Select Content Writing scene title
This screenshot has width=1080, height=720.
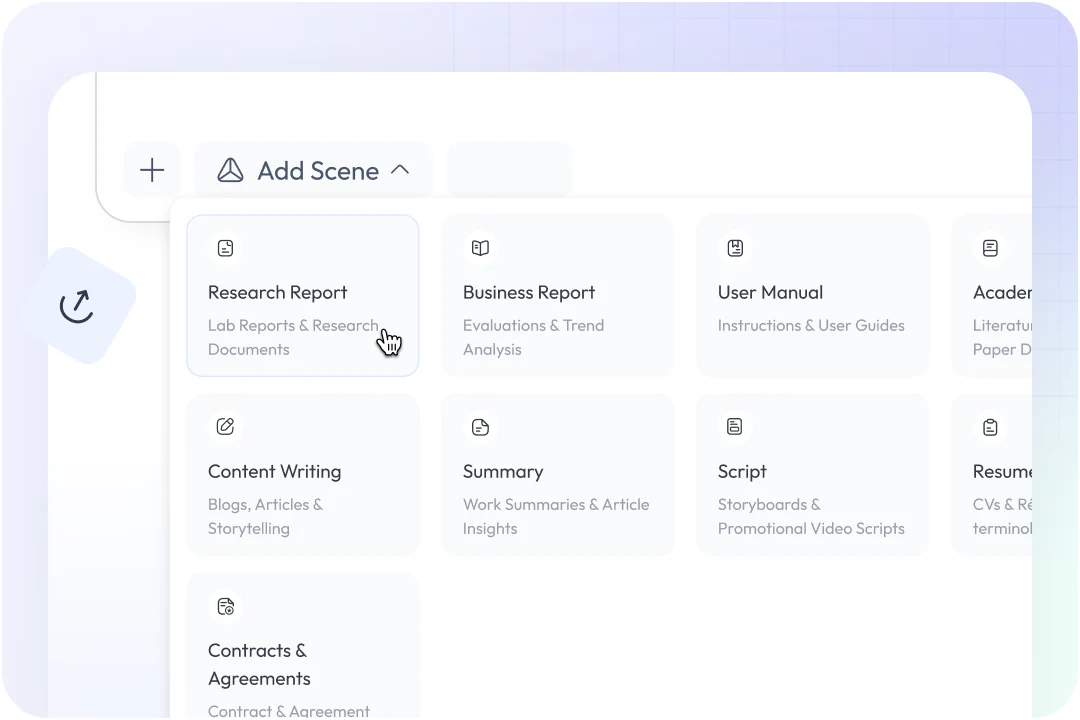point(274,472)
